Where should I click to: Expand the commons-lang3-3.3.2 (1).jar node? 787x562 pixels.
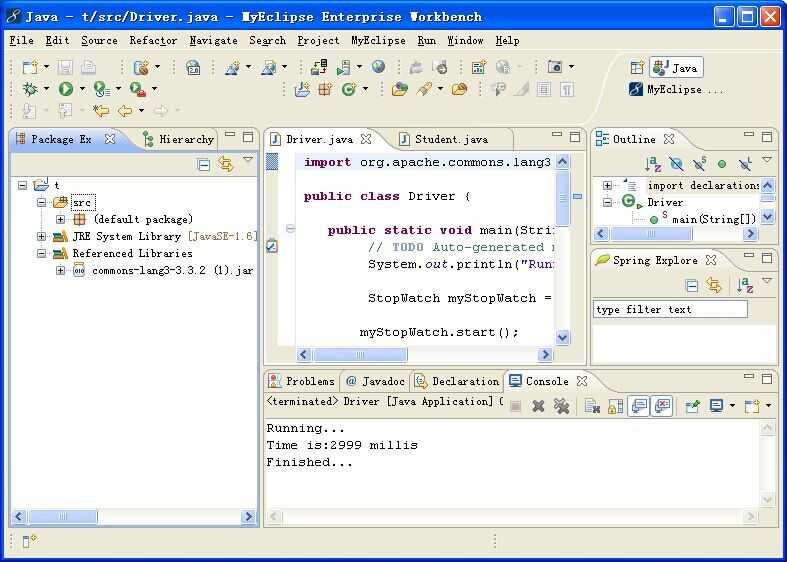60,270
